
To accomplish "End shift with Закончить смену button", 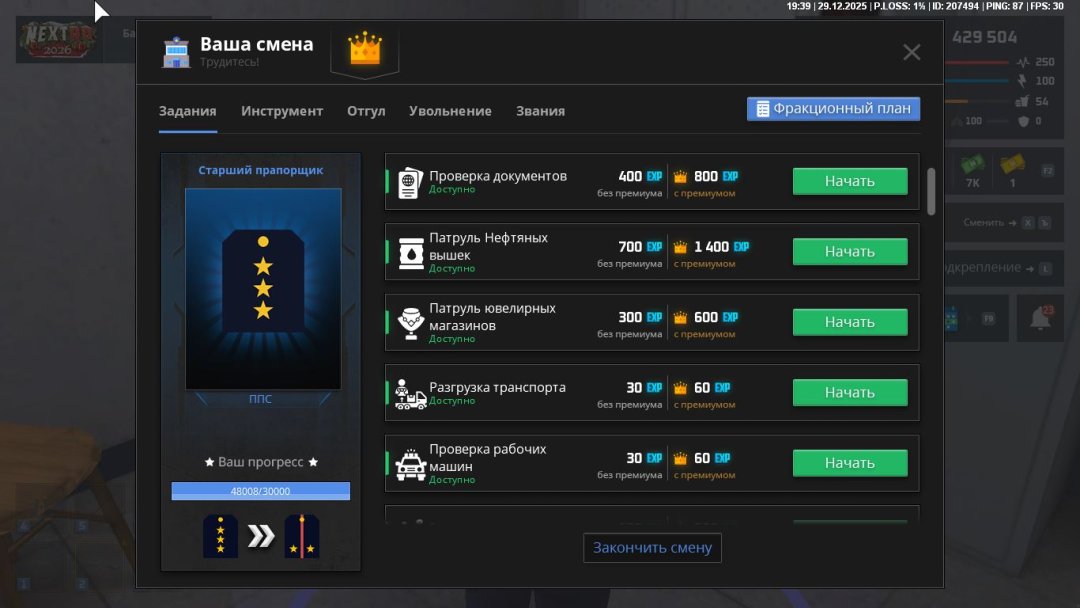I will [x=652, y=547].
